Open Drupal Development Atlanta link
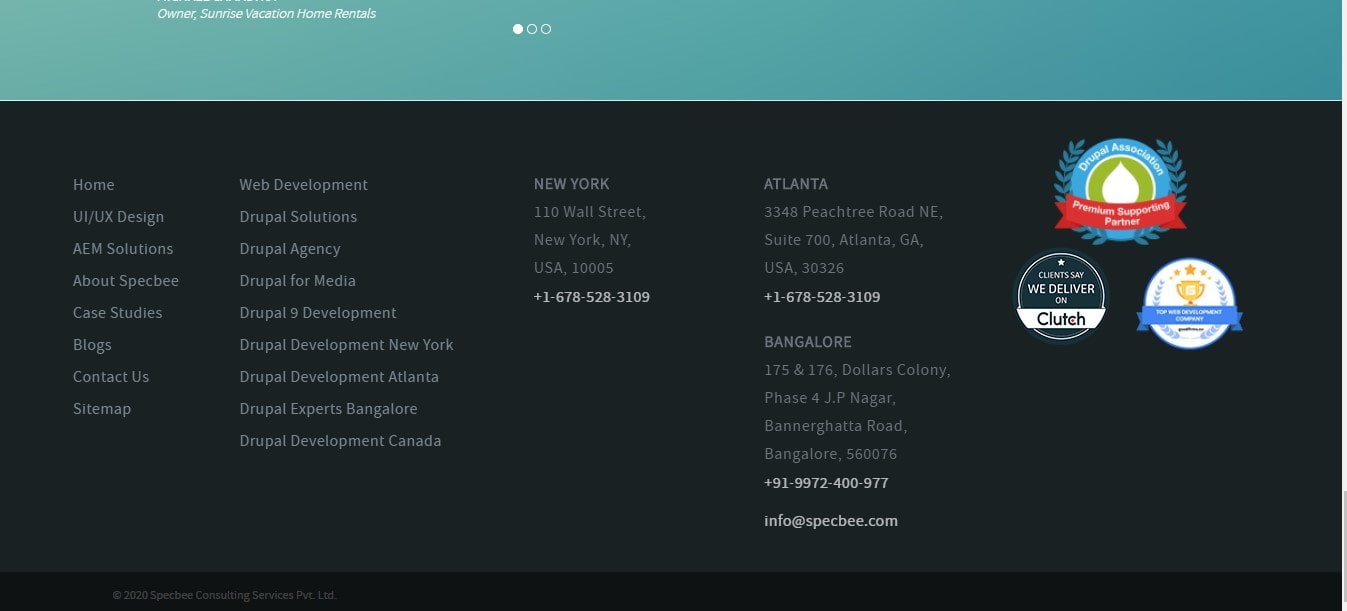 pyautogui.click(x=339, y=377)
